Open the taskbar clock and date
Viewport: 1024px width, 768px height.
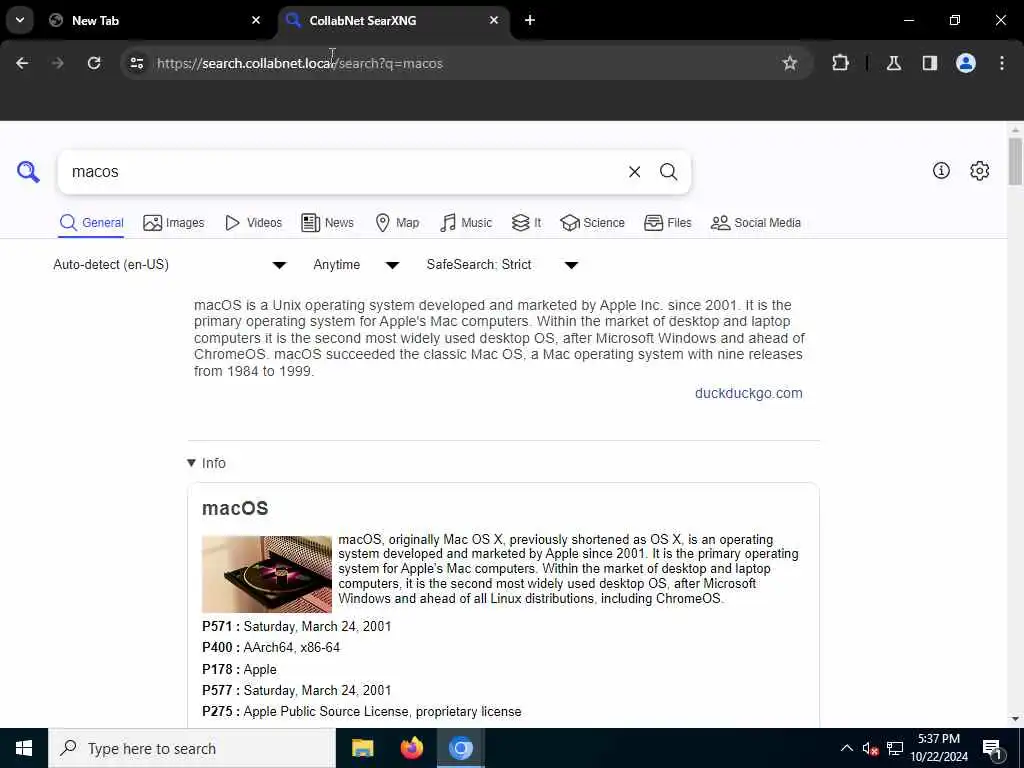pos(939,748)
